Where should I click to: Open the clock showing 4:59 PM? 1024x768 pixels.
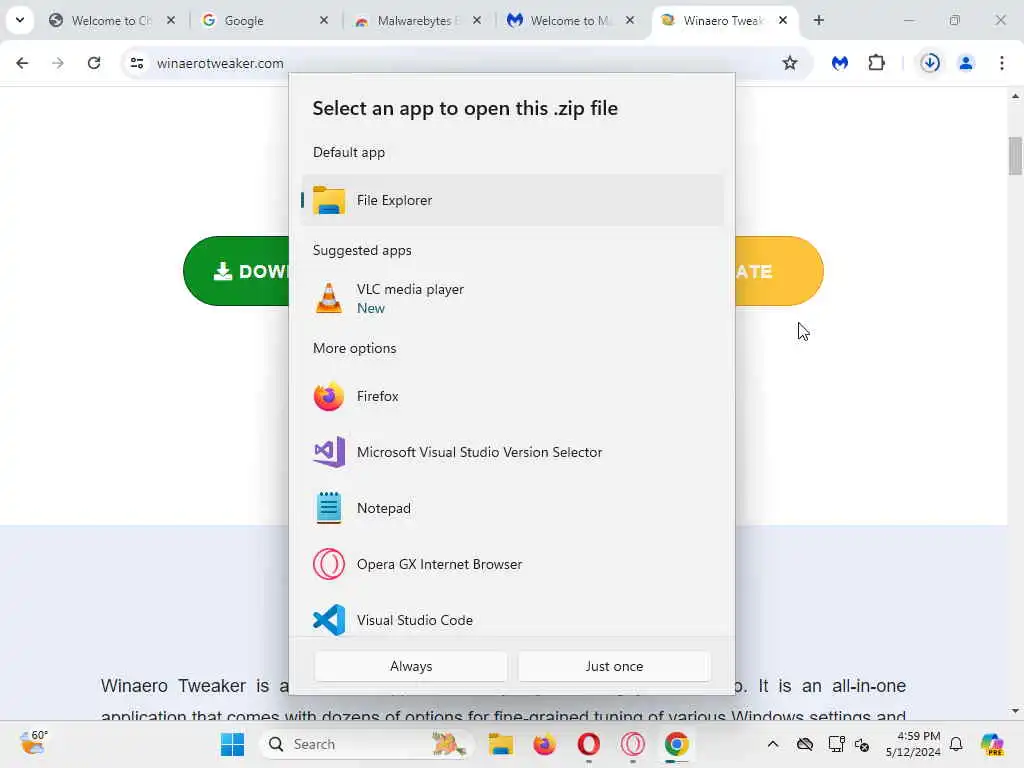pyautogui.click(x=913, y=744)
